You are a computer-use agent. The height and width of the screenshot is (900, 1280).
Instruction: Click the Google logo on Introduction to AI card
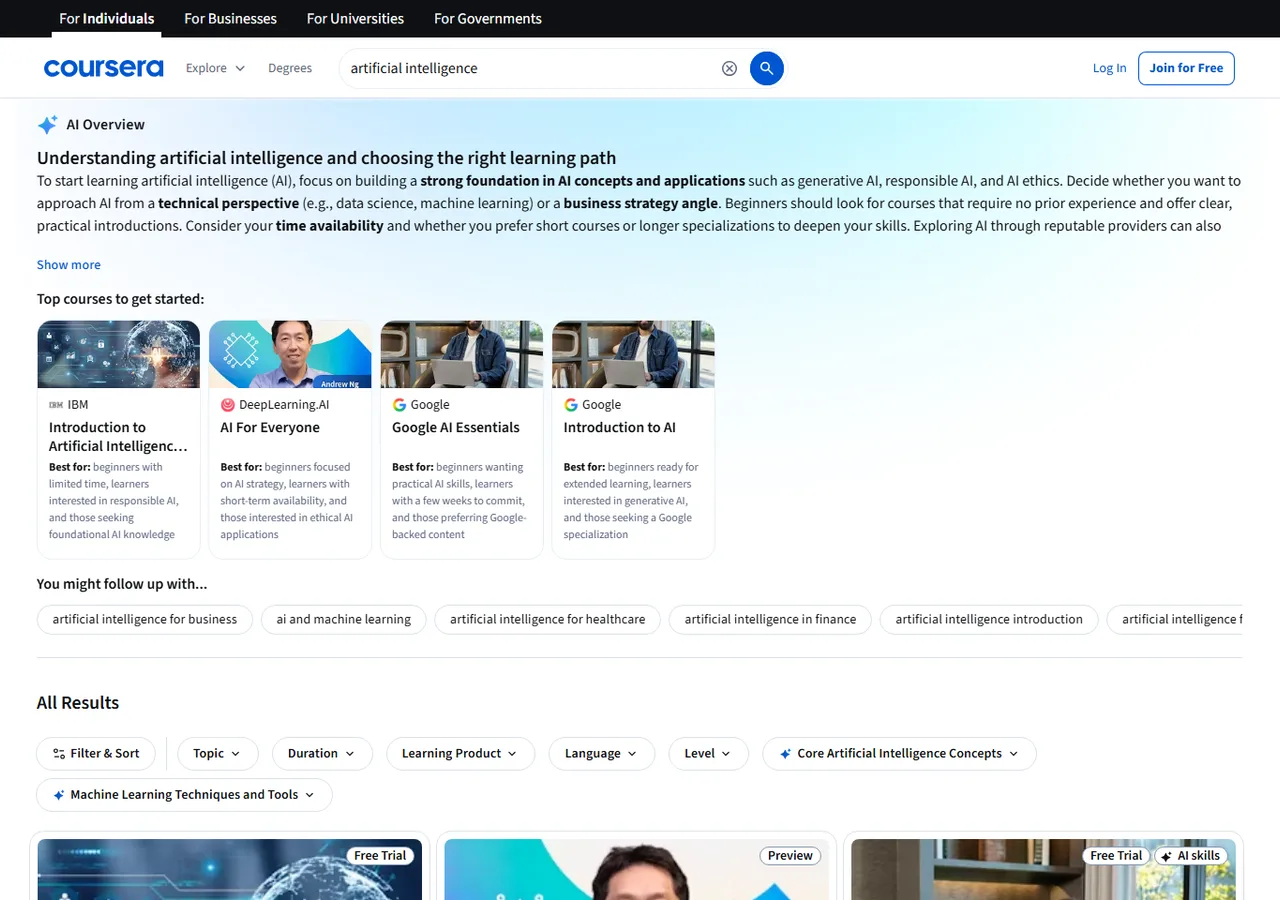point(571,405)
